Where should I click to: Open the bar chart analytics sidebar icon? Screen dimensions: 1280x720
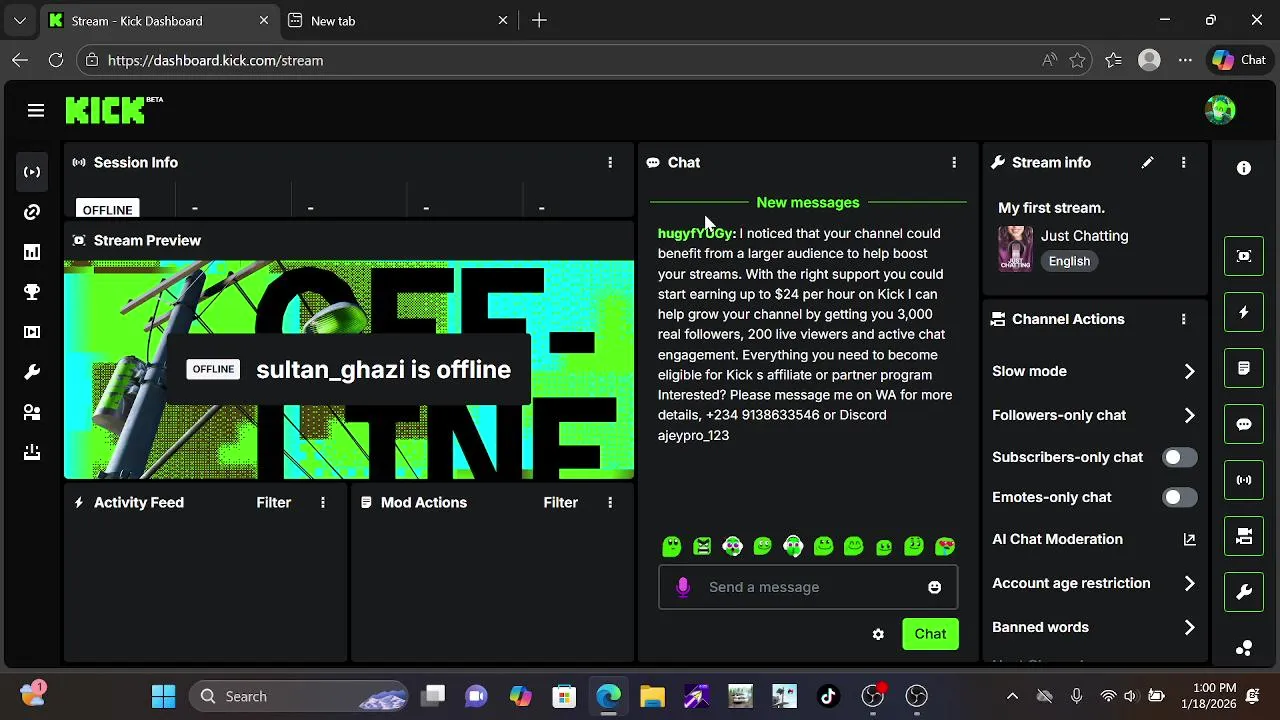coord(32,252)
